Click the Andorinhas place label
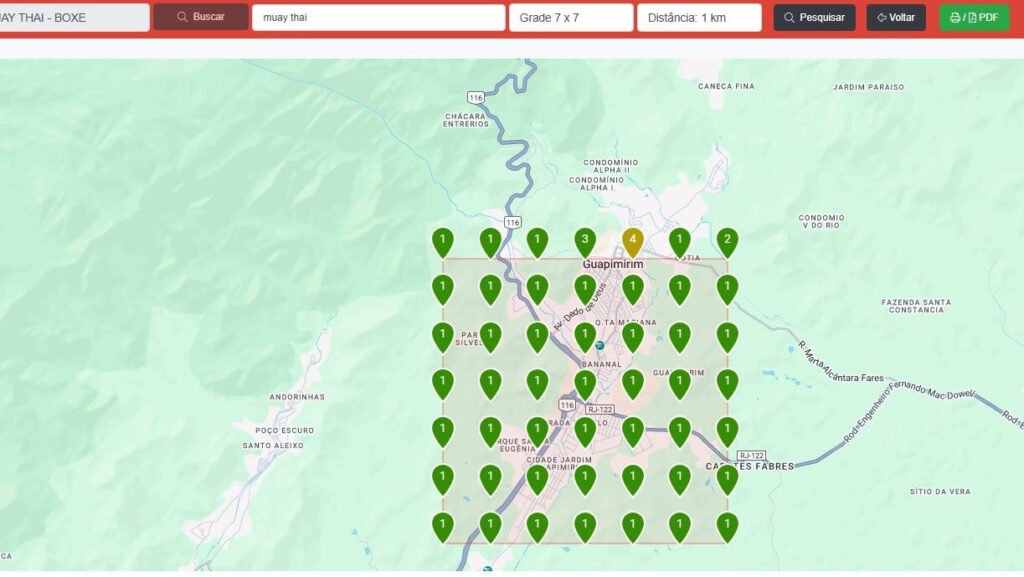This screenshot has width=1024, height=577. 297,397
